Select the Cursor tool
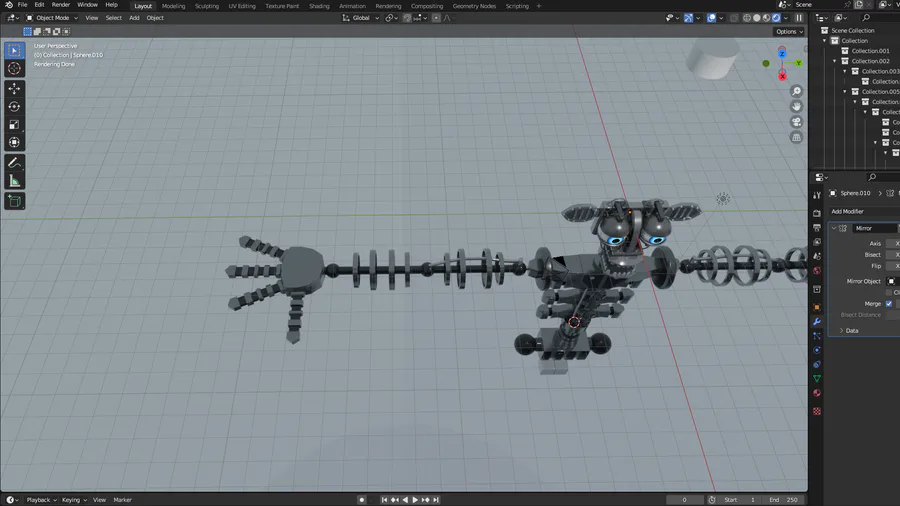 click(x=14, y=69)
